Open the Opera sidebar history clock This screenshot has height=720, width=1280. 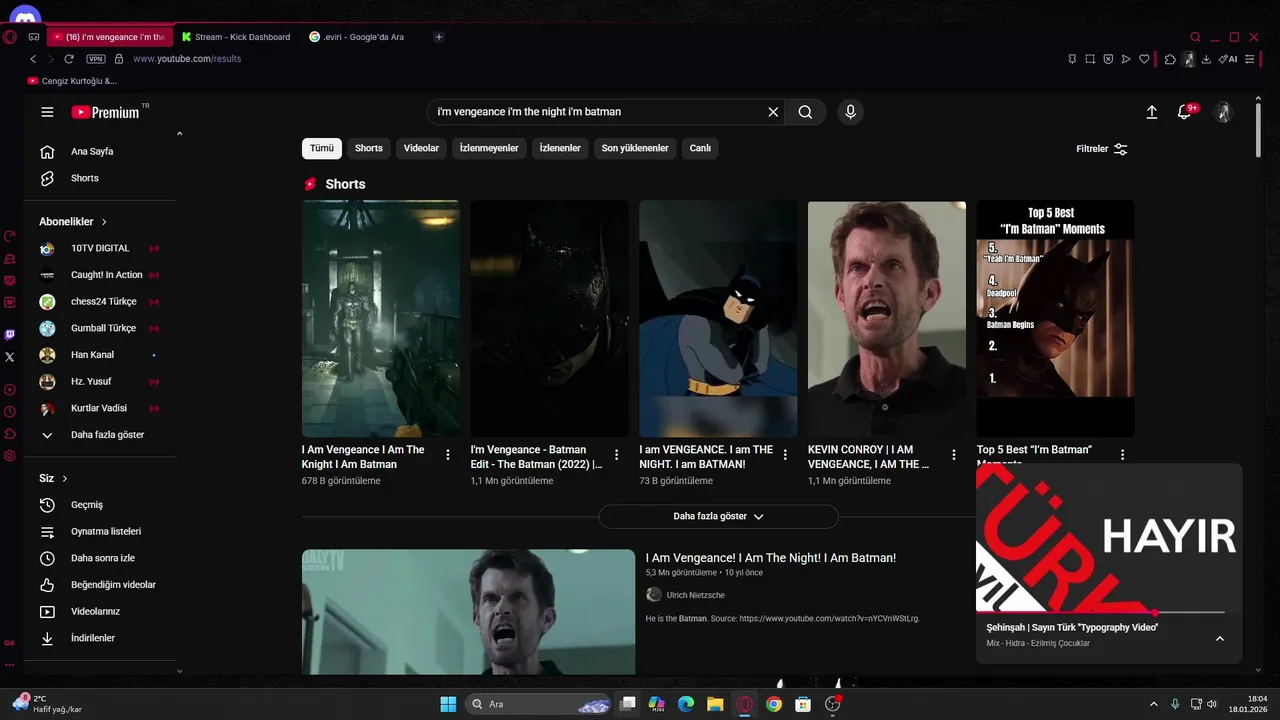click(x=10, y=412)
